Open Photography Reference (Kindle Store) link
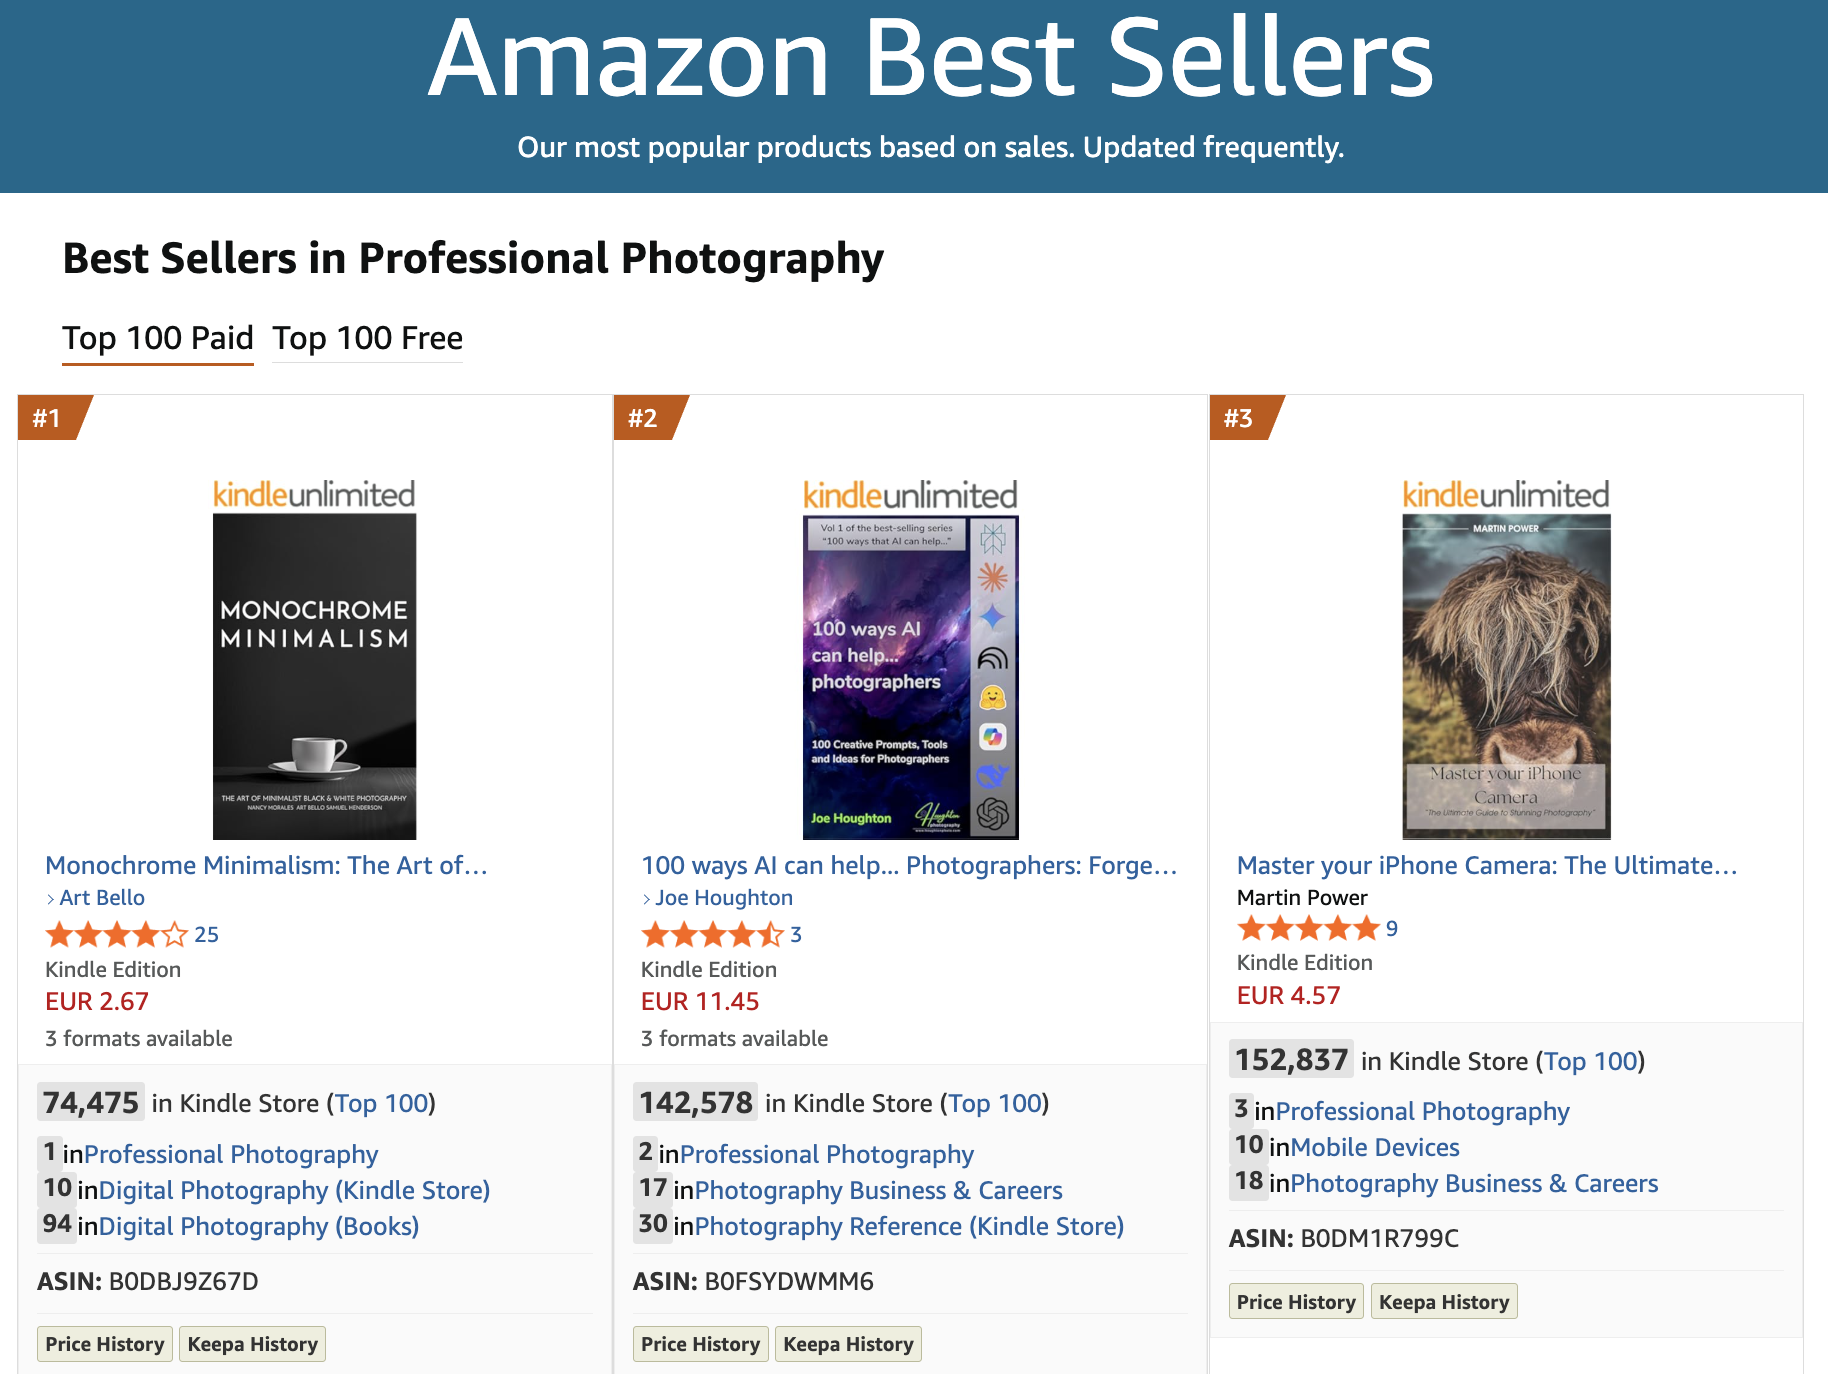The image size is (1828, 1374). click(x=909, y=1226)
